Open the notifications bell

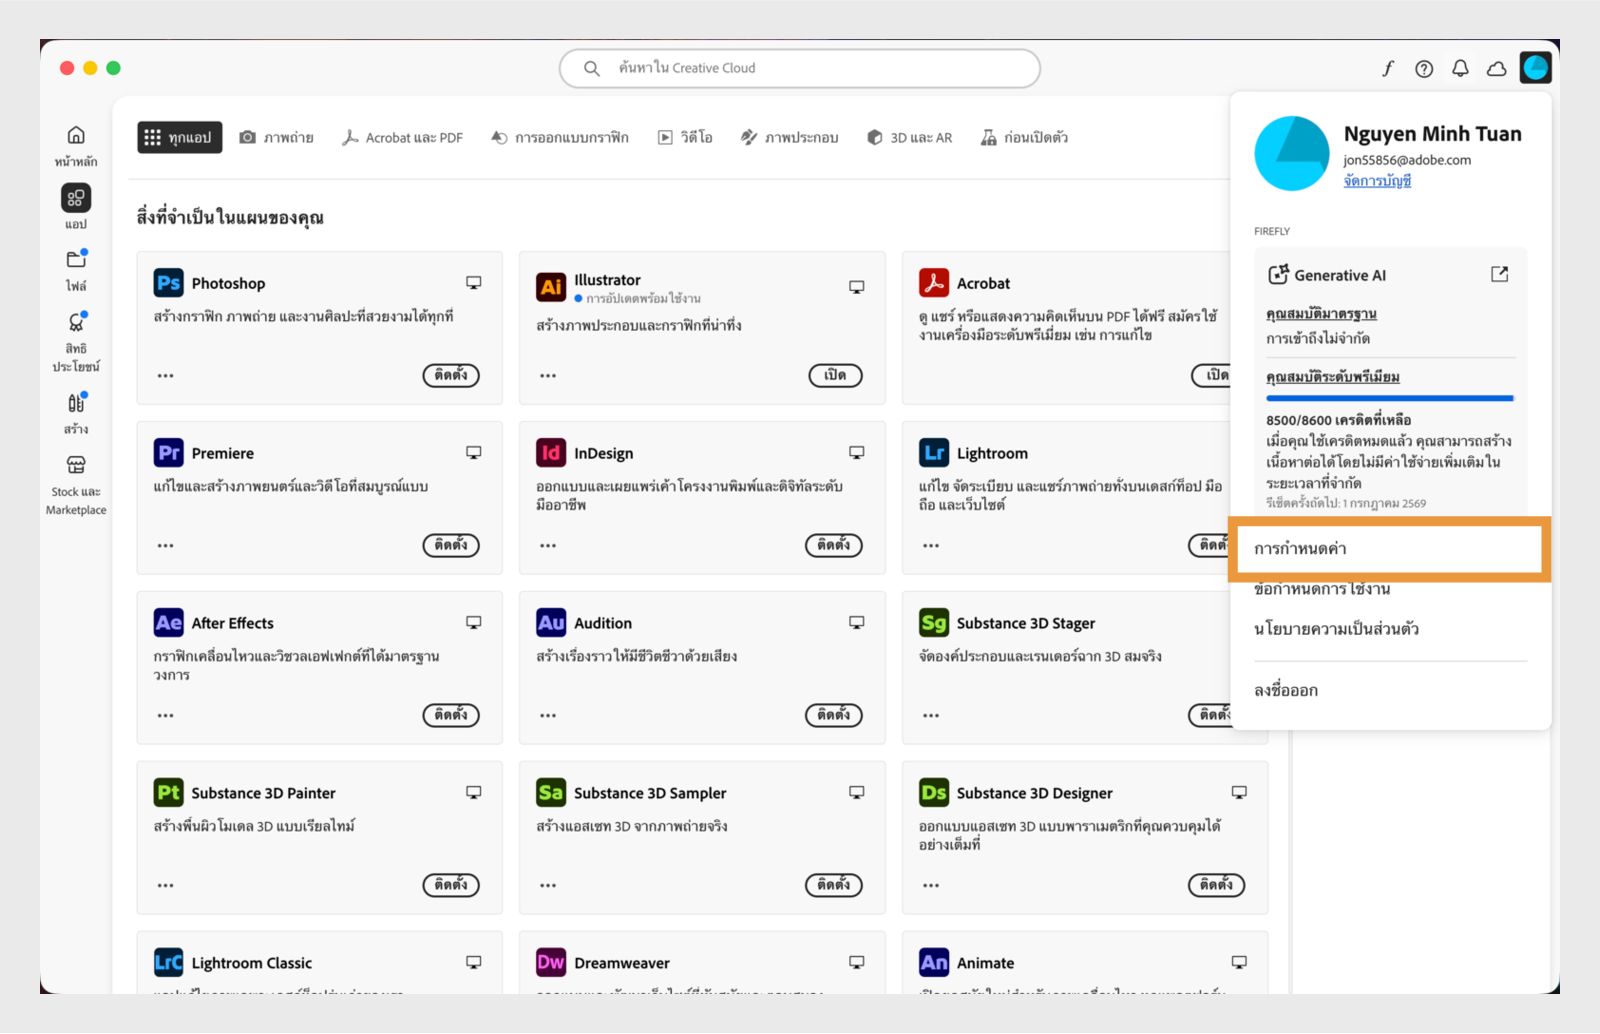[x=1460, y=68]
